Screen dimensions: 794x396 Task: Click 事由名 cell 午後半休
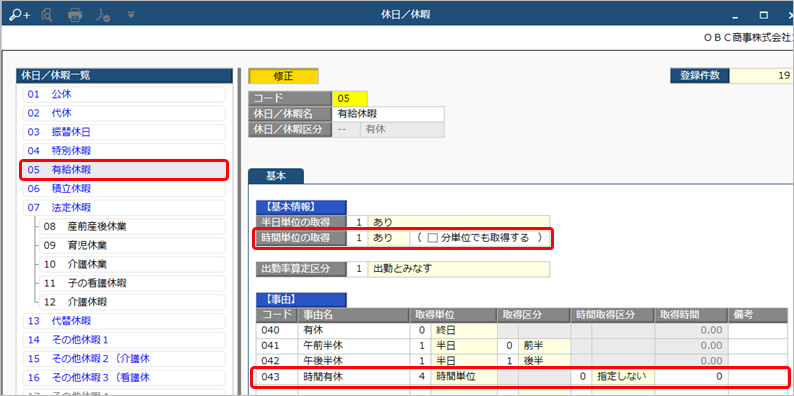coord(353,361)
